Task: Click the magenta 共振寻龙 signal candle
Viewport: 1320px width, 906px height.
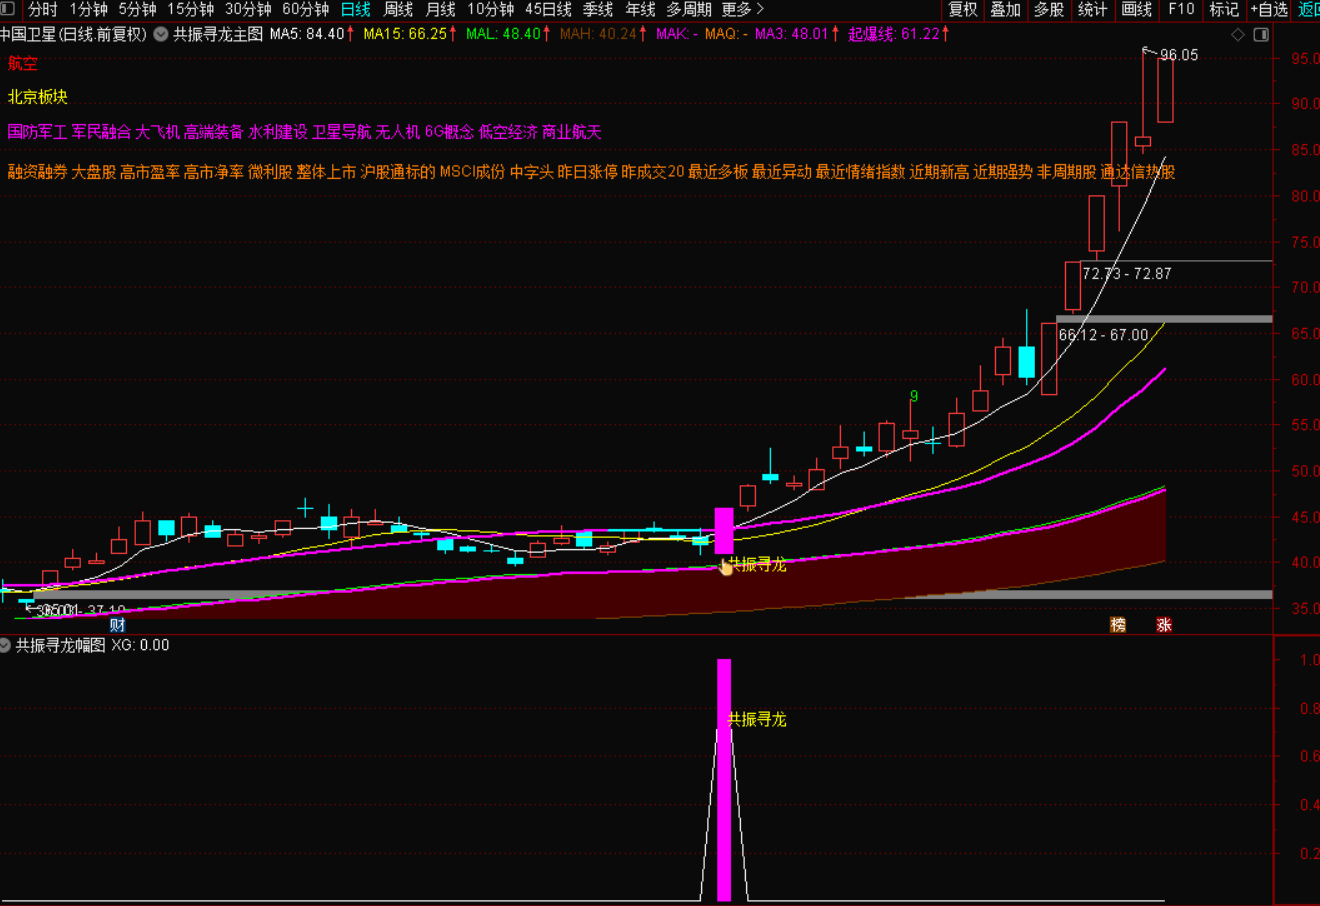Action: (x=724, y=530)
